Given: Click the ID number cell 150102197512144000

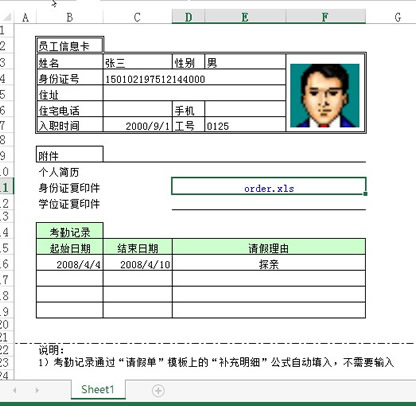Looking at the screenshot, I should coord(194,79).
